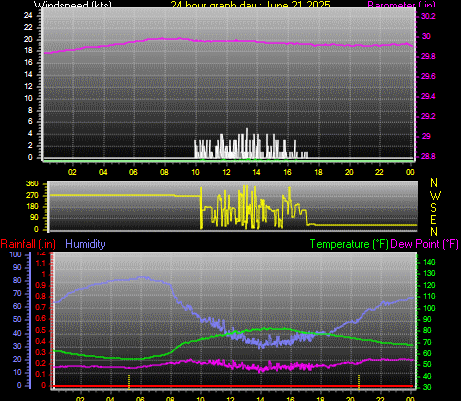Screen dimensions: 461x401
Task: Click the 24 hour graph date title
Action: pos(251,4)
